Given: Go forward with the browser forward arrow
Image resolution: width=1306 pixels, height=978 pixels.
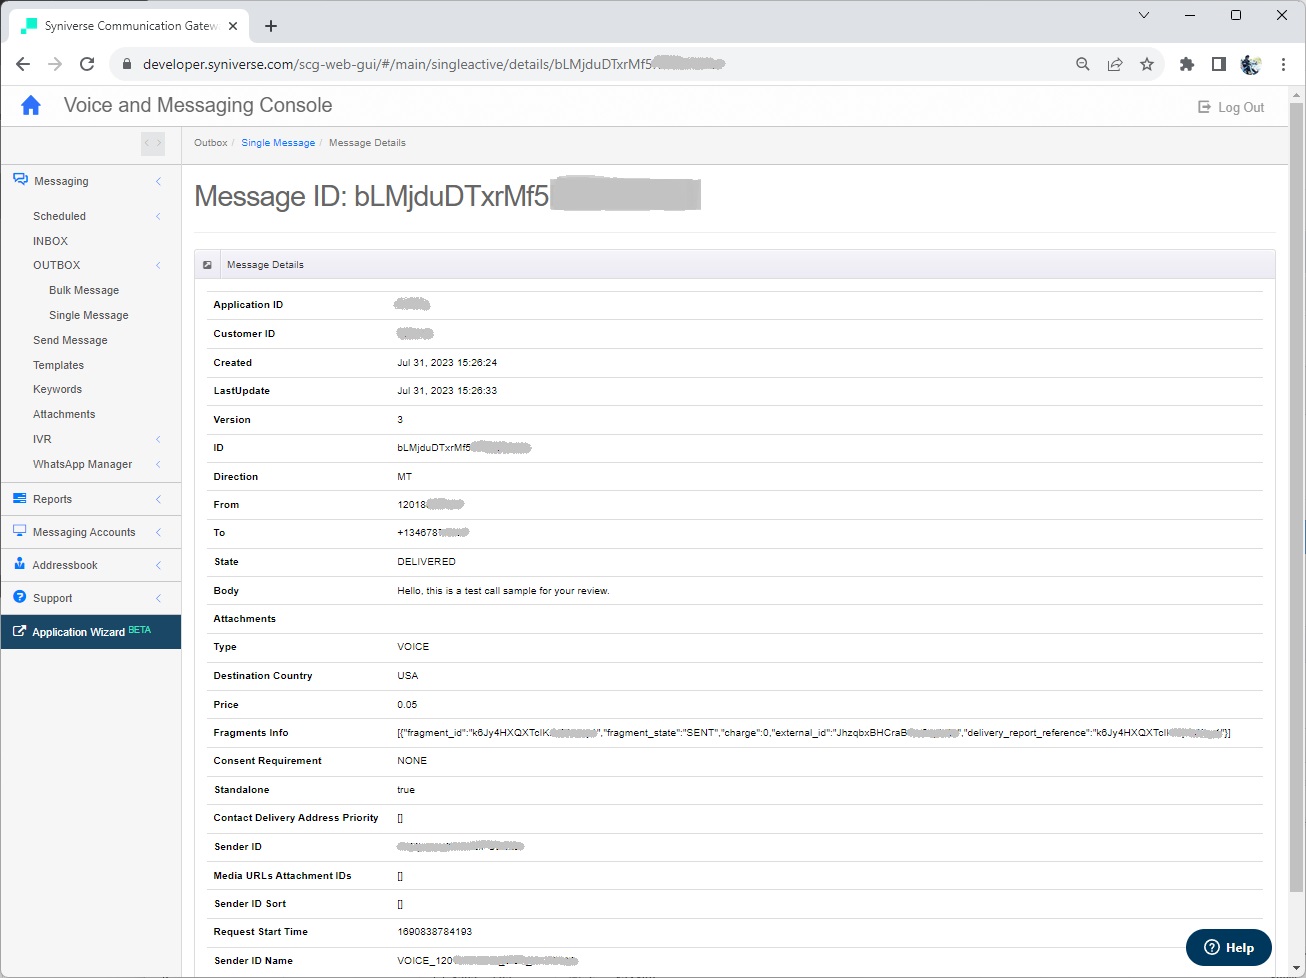Looking at the screenshot, I should 55,64.
